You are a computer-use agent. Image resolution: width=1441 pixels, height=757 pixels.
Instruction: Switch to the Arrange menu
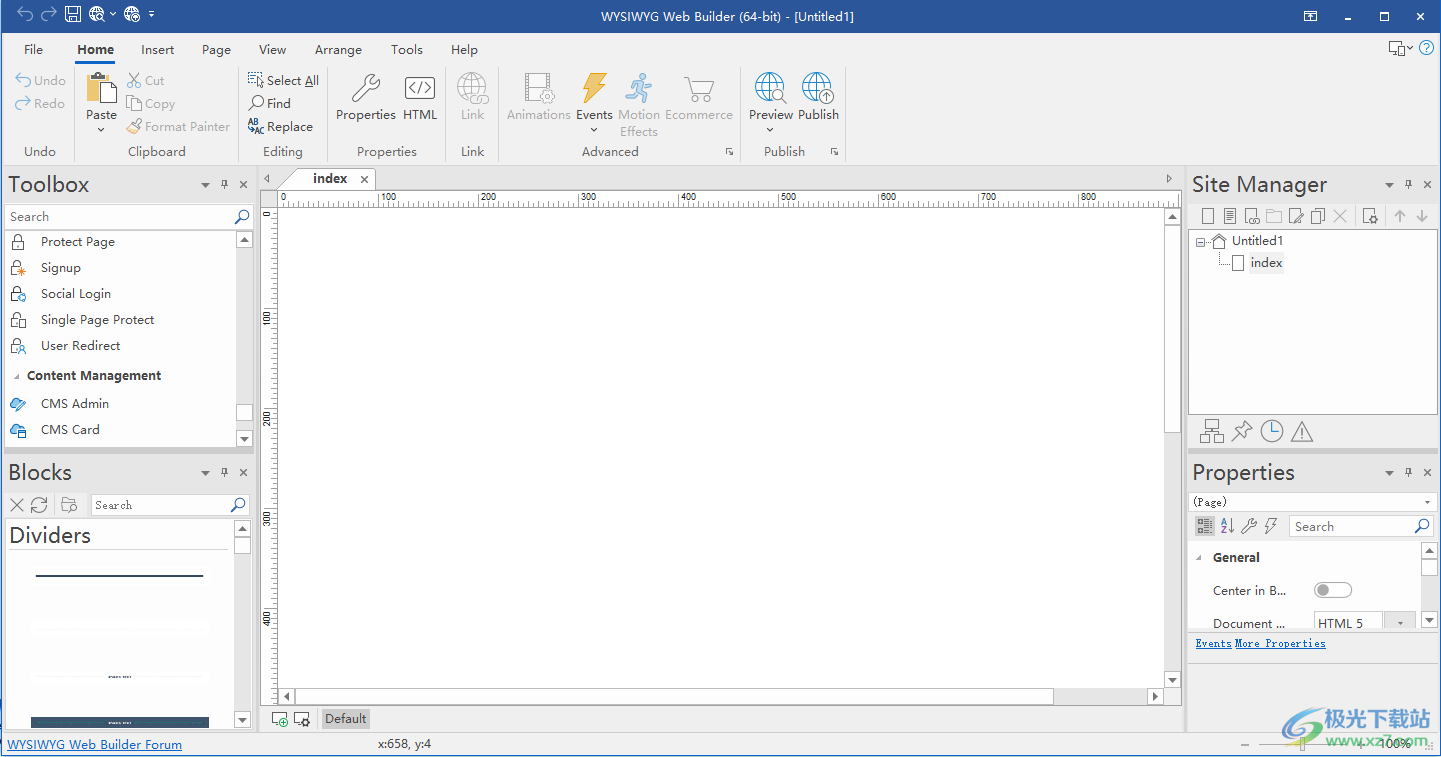338,49
